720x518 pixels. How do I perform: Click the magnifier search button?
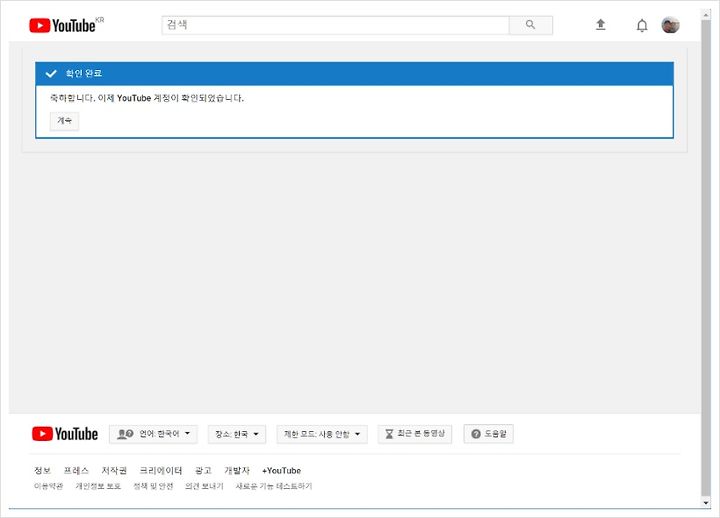530,25
